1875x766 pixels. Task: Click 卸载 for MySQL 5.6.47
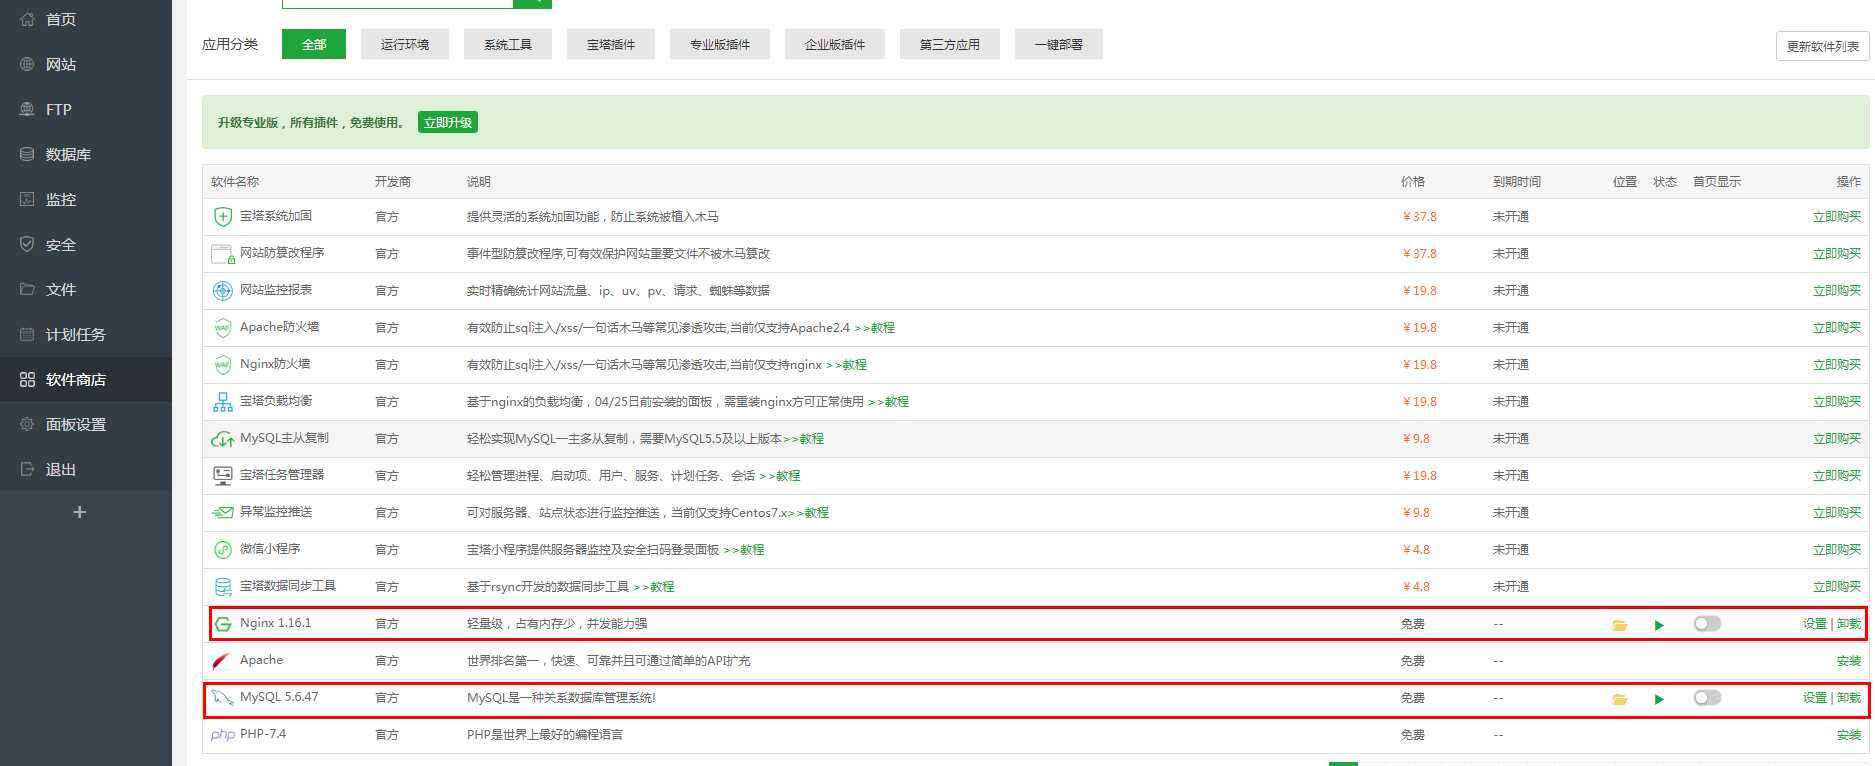pyautogui.click(x=1849, y=698)
